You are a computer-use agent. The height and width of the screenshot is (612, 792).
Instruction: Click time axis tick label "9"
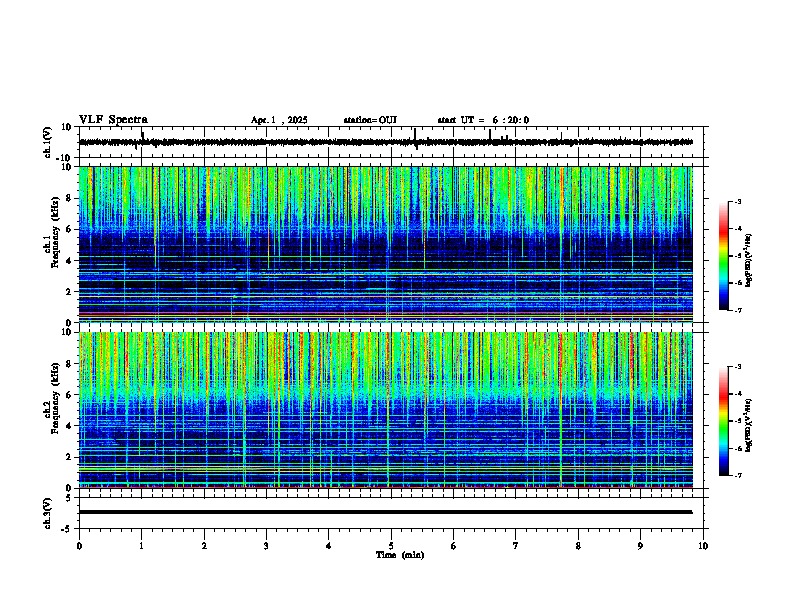pyautogui.click(x=640, y=546)
